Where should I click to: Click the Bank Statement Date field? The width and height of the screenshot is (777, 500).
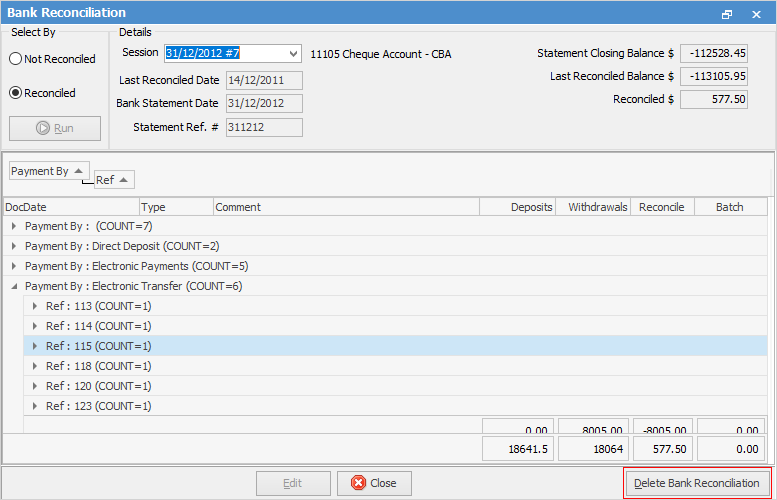pyautogui.click(x=264, y=103)
